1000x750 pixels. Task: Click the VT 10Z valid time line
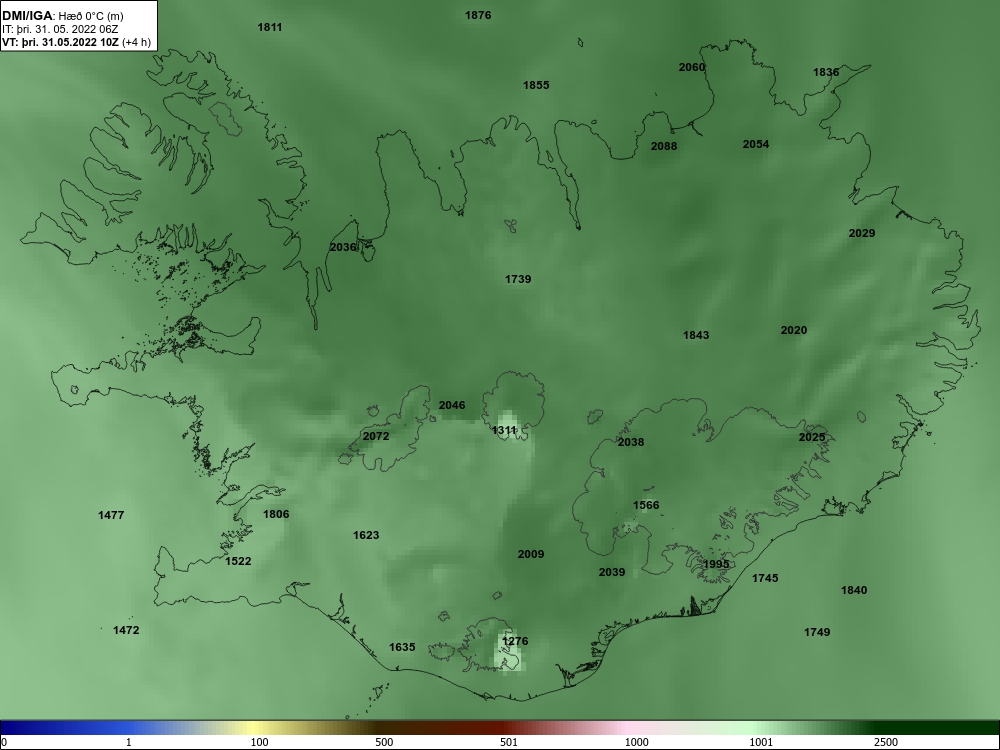tap(77, 42)
